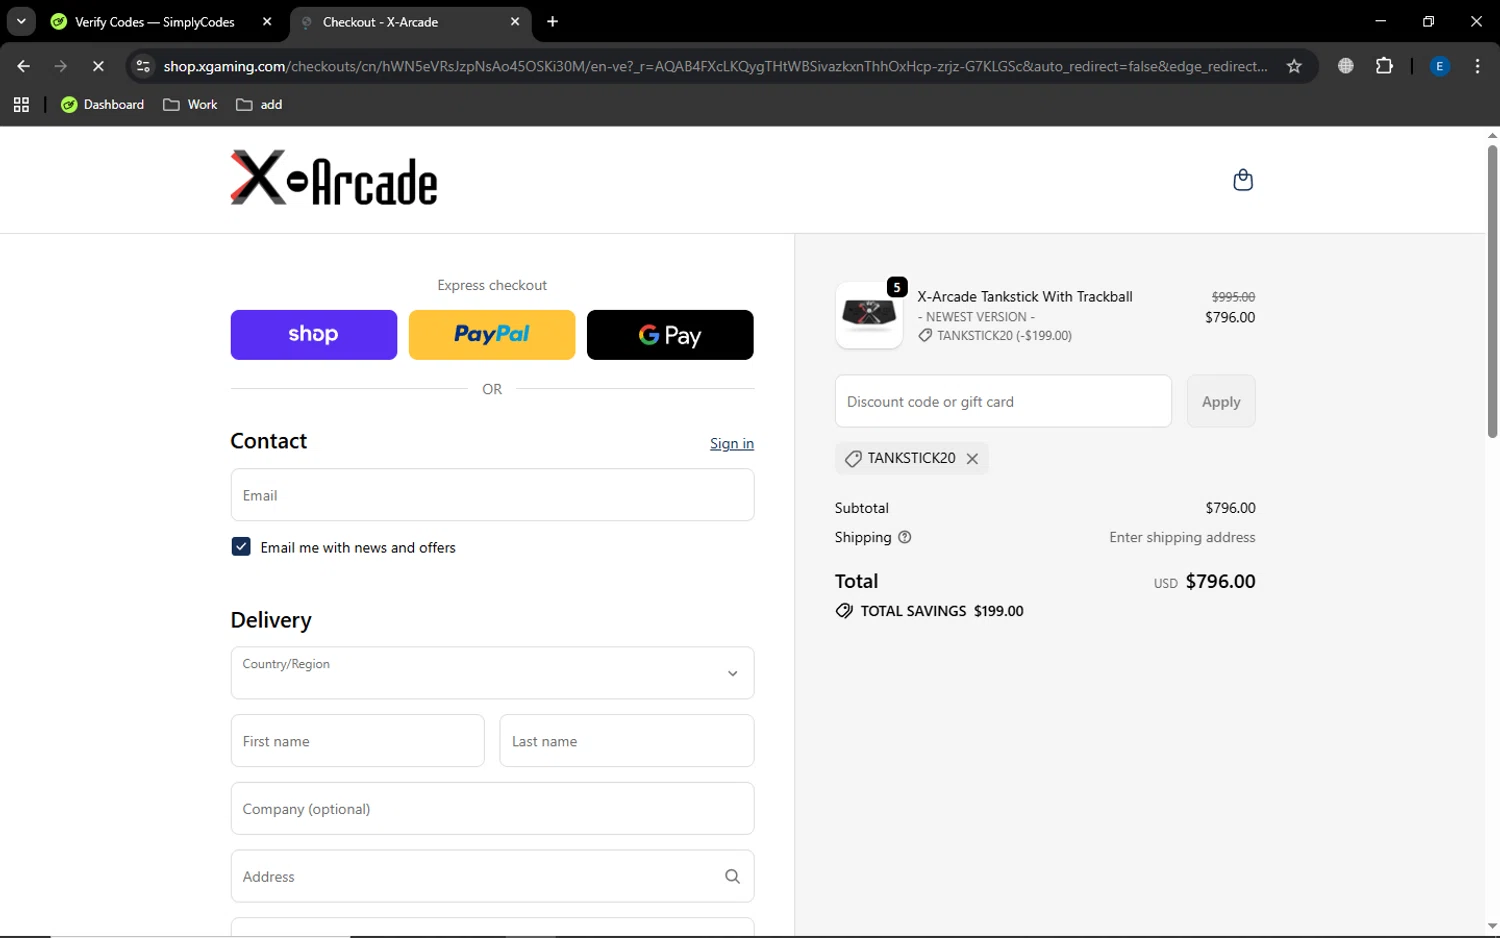Viewport: 1500px width, 938px height.
Task: Focus the Last name field
Action: [x=627, y=741]
